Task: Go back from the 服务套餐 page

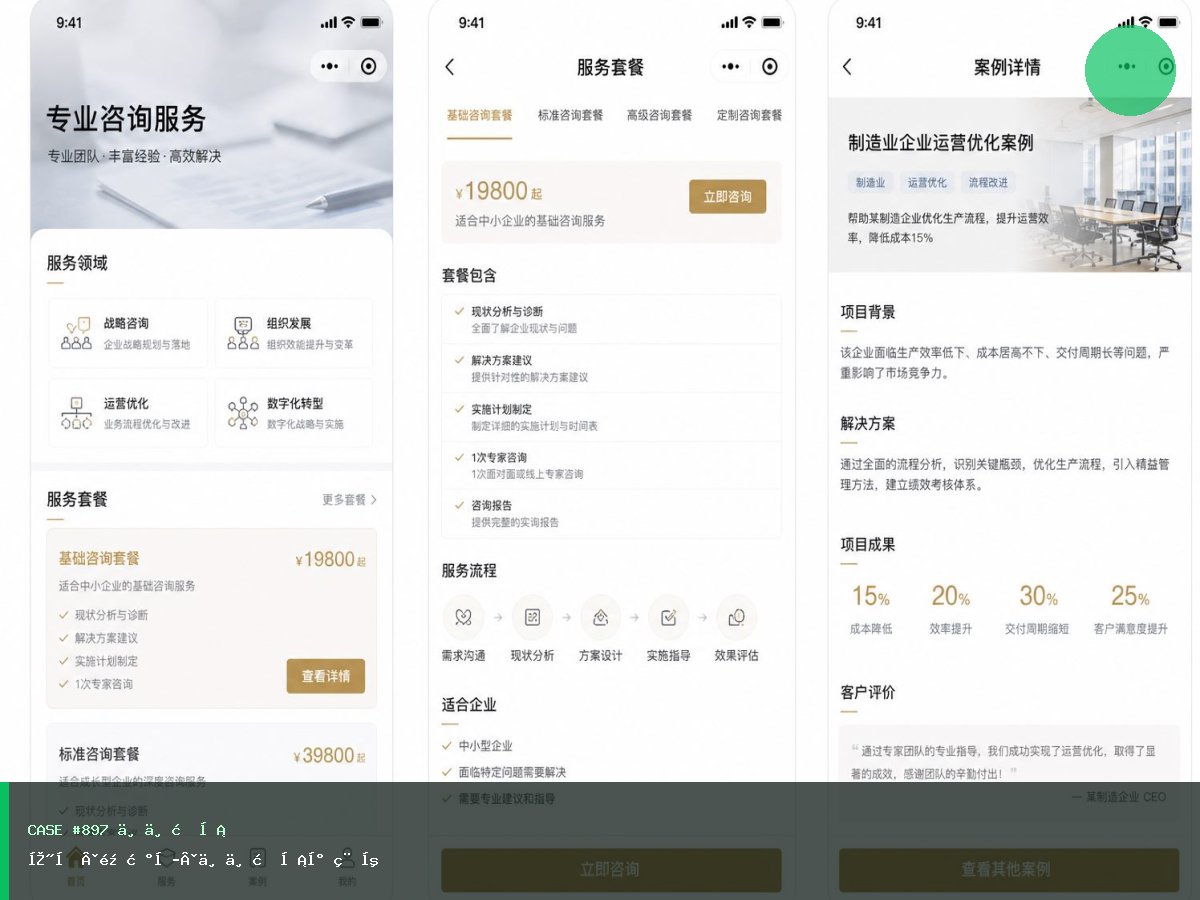Action: click(x=450, y=67)
